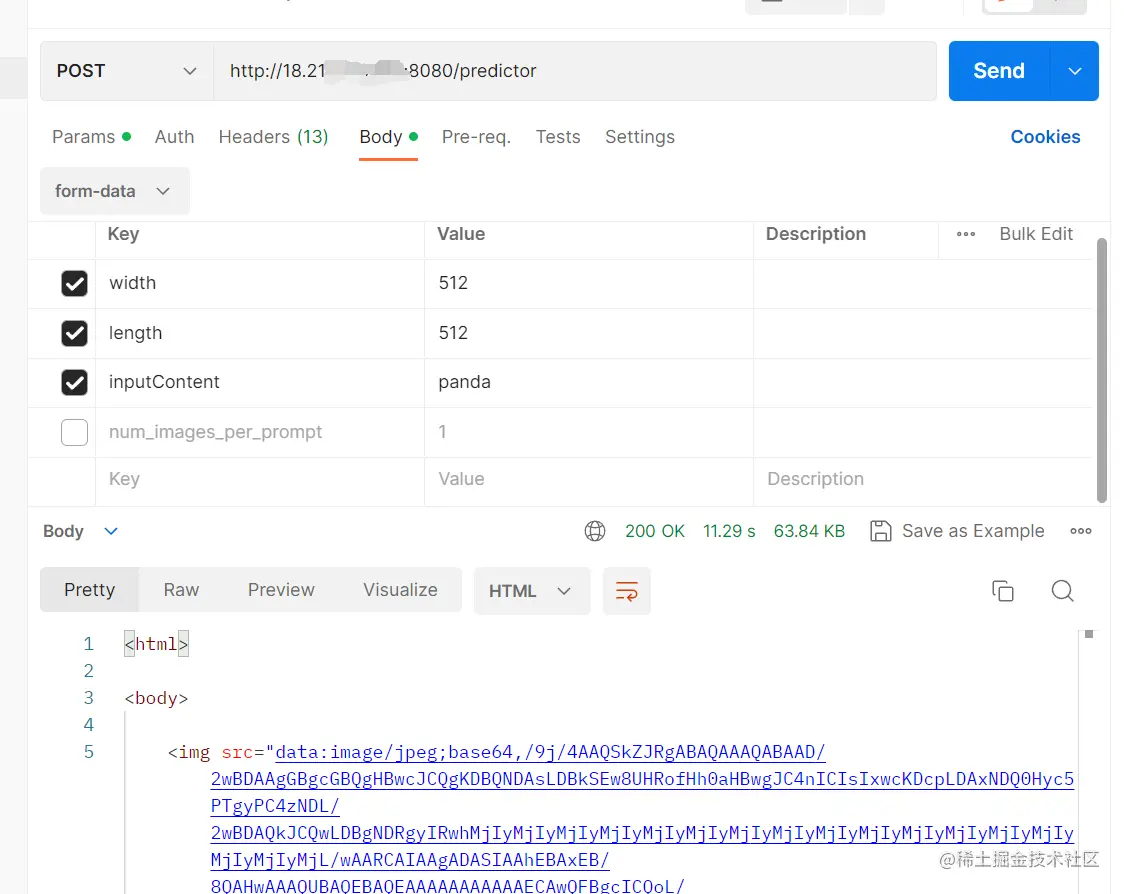Uncheck the inputContent parameter checkbox
Screen dimensions: 1124x894
click(75, 383)
